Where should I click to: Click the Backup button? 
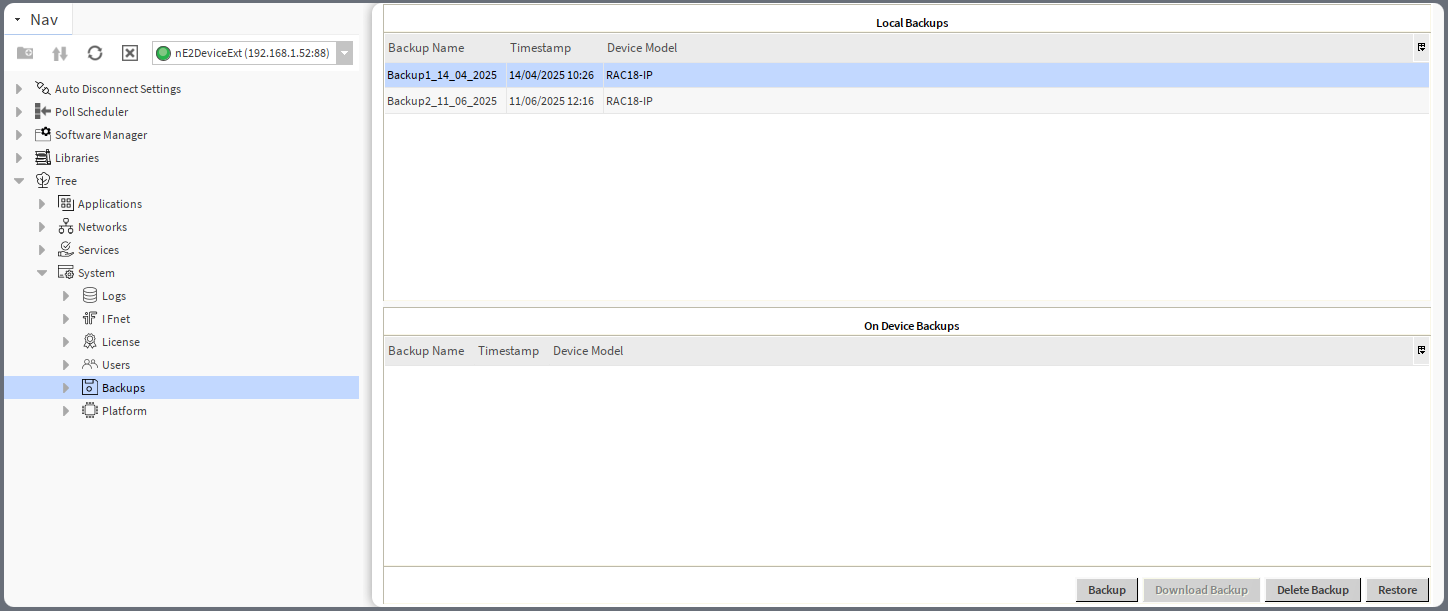pos(1106,589)
